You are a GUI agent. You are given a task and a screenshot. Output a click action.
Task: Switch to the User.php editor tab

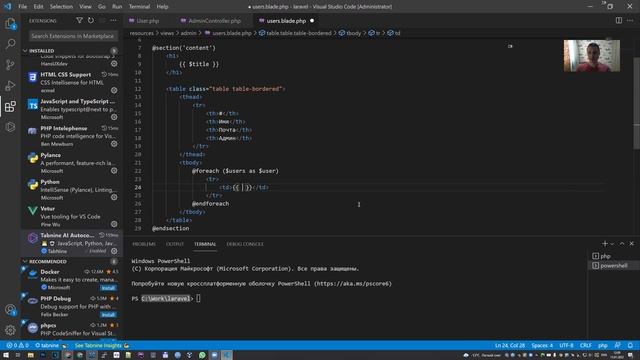(x=148, y=20)
